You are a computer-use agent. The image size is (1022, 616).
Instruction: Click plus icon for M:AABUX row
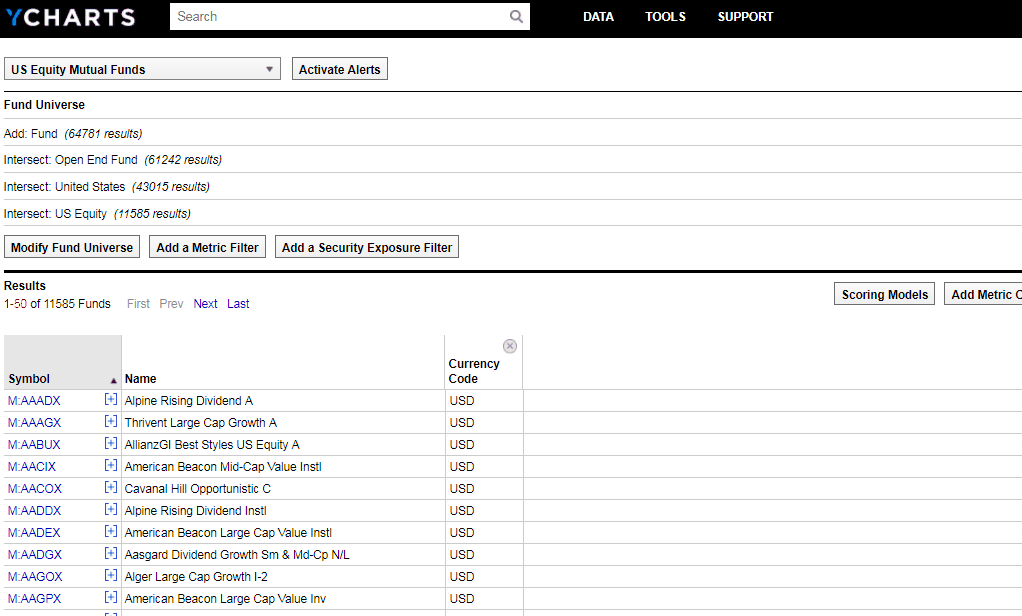pos(111,444)
